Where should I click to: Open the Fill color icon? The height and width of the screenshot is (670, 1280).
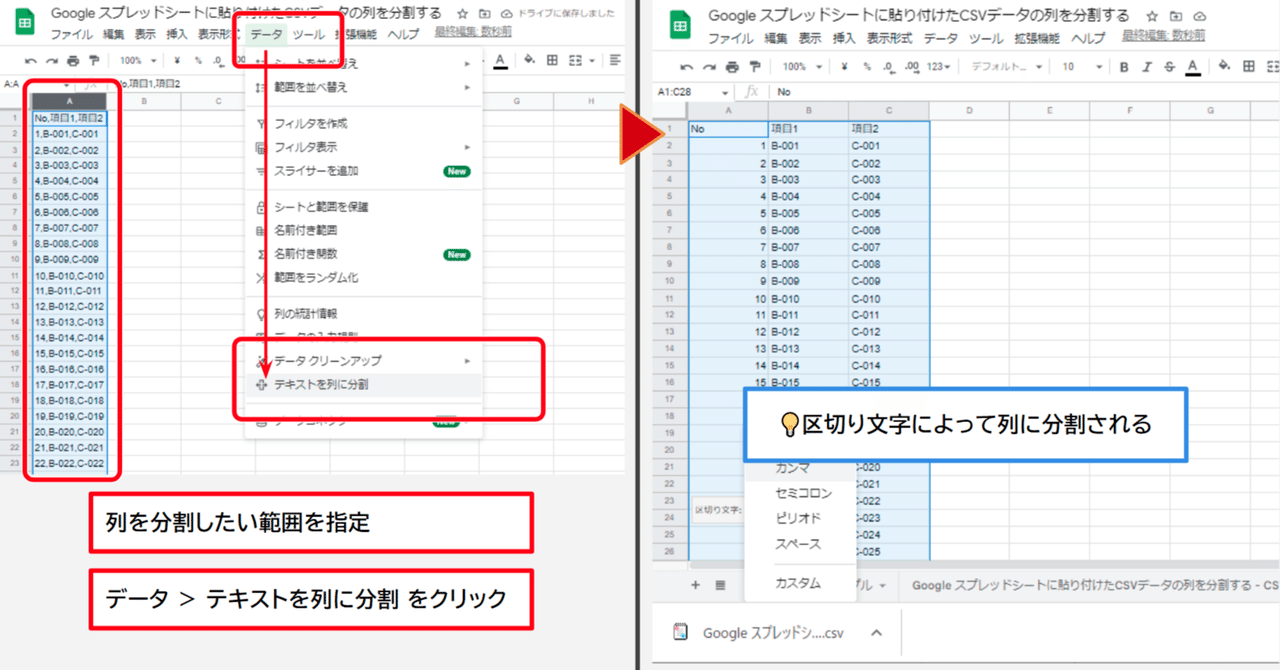(1224, 66)
